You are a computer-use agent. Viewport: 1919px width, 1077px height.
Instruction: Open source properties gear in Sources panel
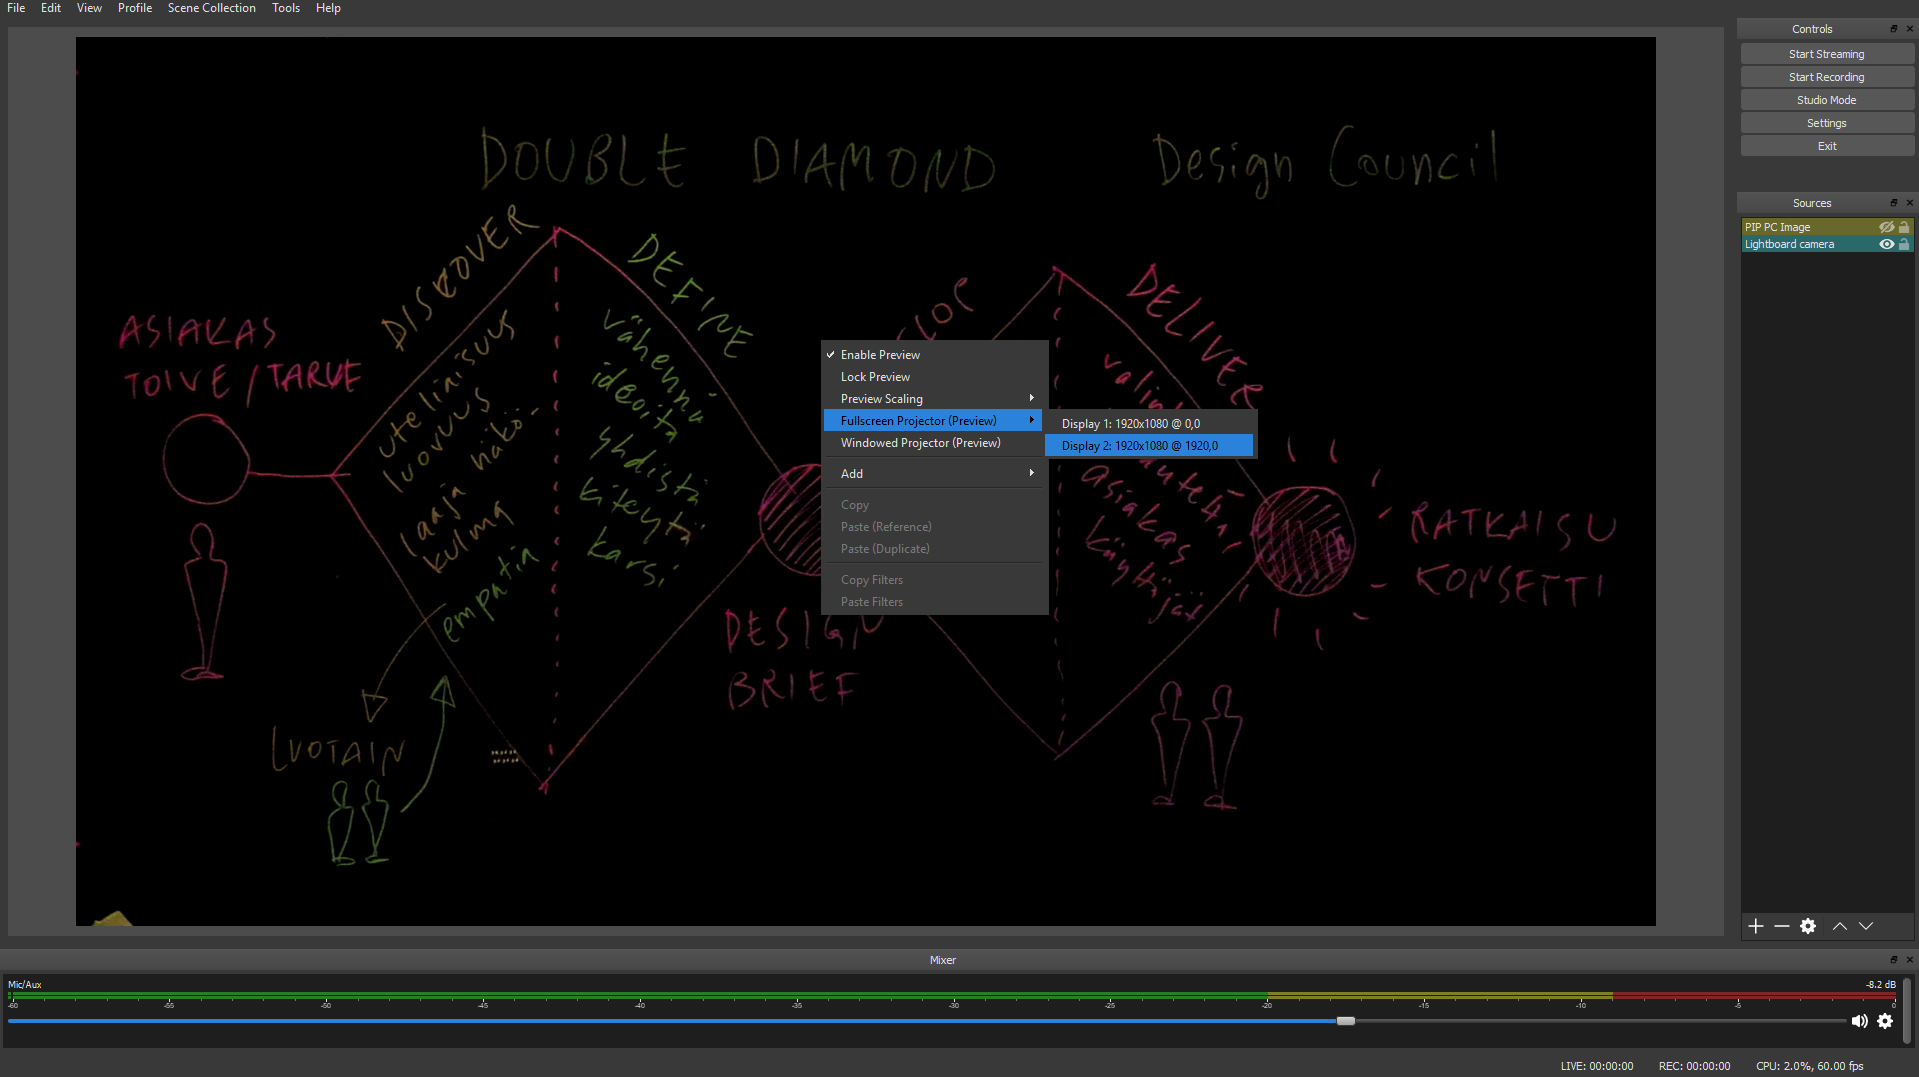[1808, 926]
